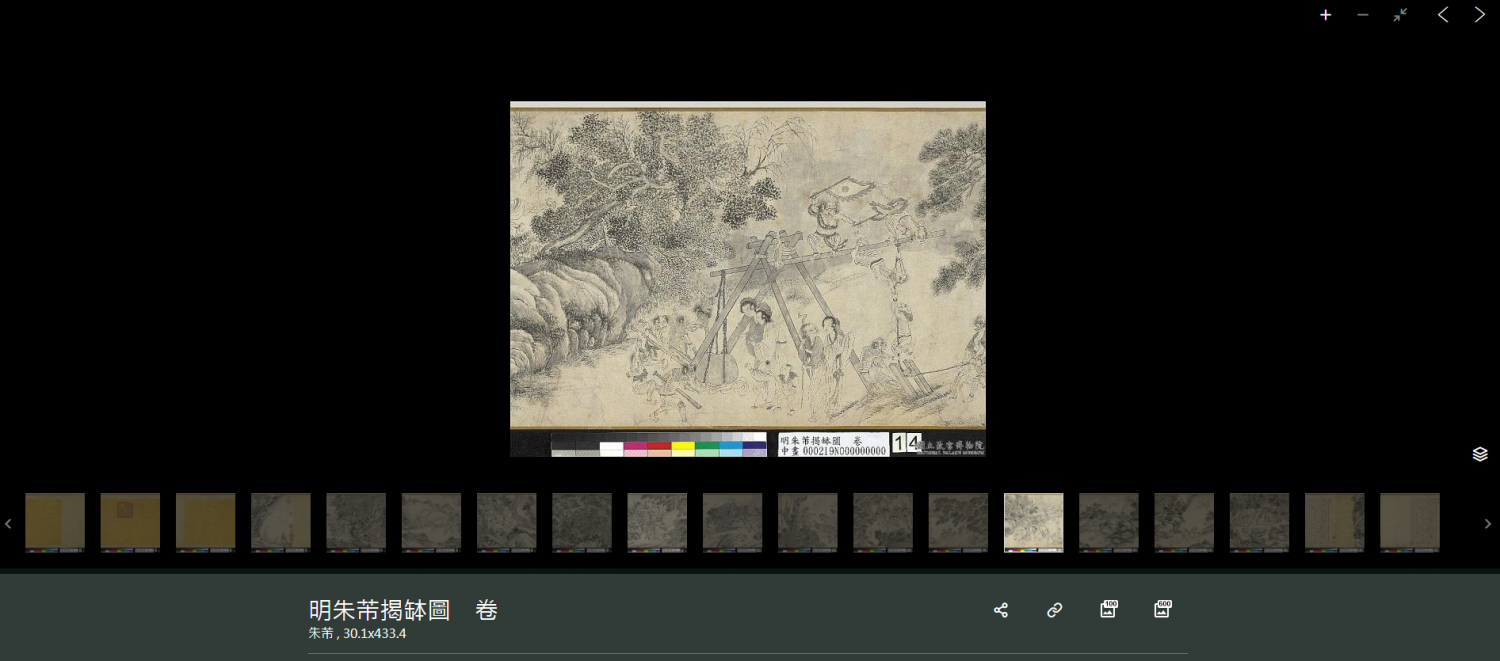1500x661 pixels.
Task: Pick the last thumbnail in the strip
Action: click(x=1409, y=522)
